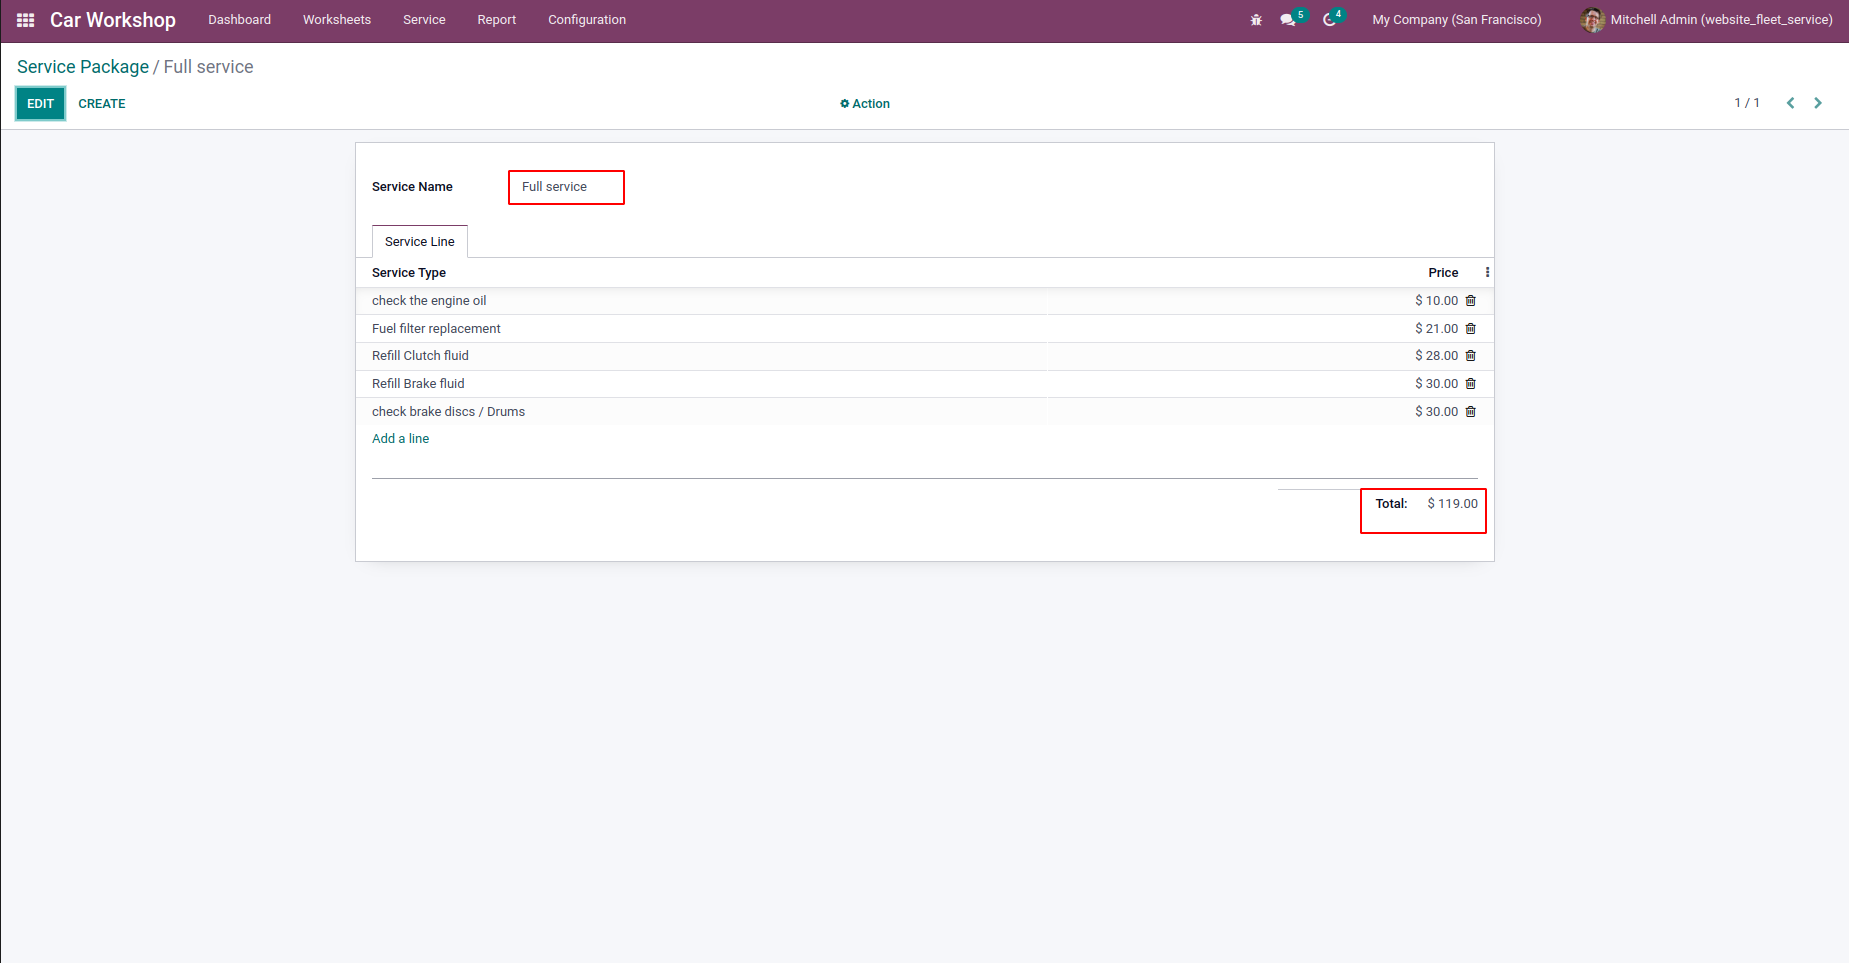This screenshot has height=963, width=1849.
Task: Open the Report menu
Action: 497,20
